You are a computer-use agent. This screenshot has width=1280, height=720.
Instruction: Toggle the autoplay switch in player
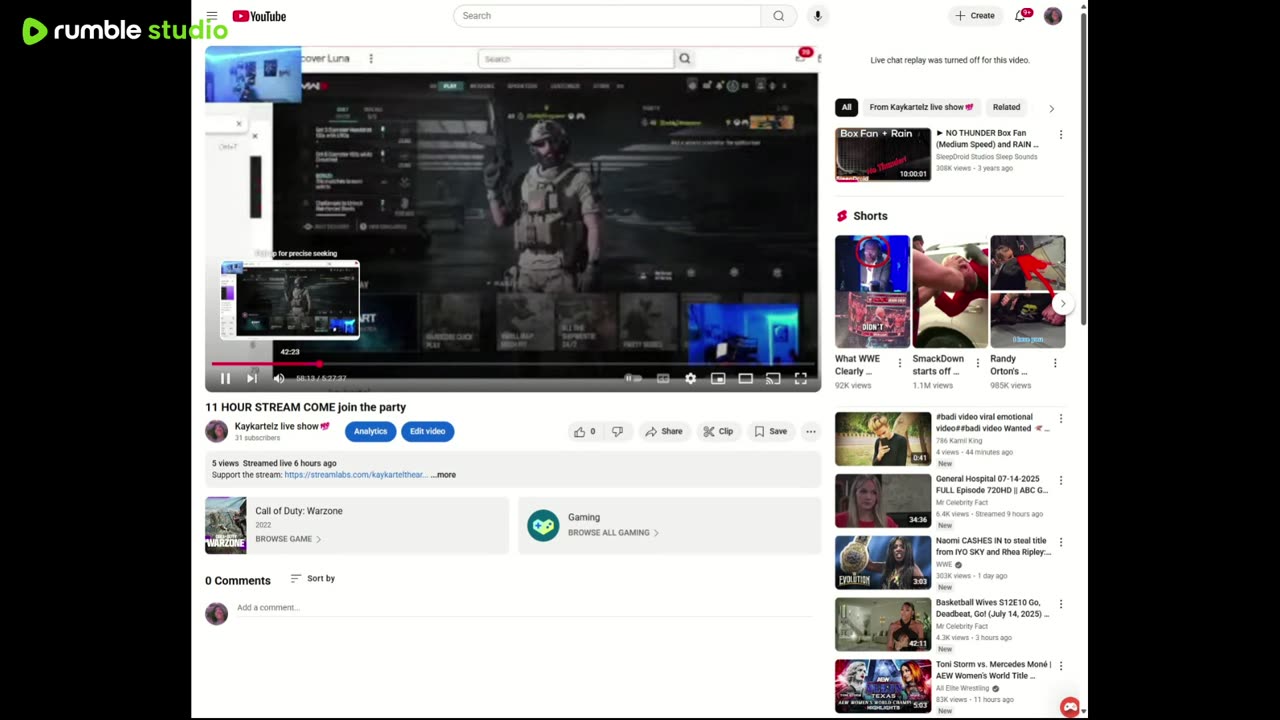tap(633, 378)
